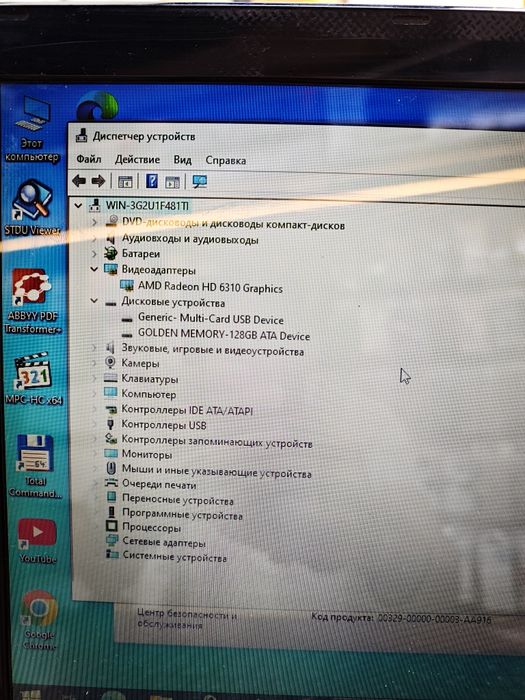
Task: Collapse the WIN-3G2U1F481TI root node
Action: point(78,205)
